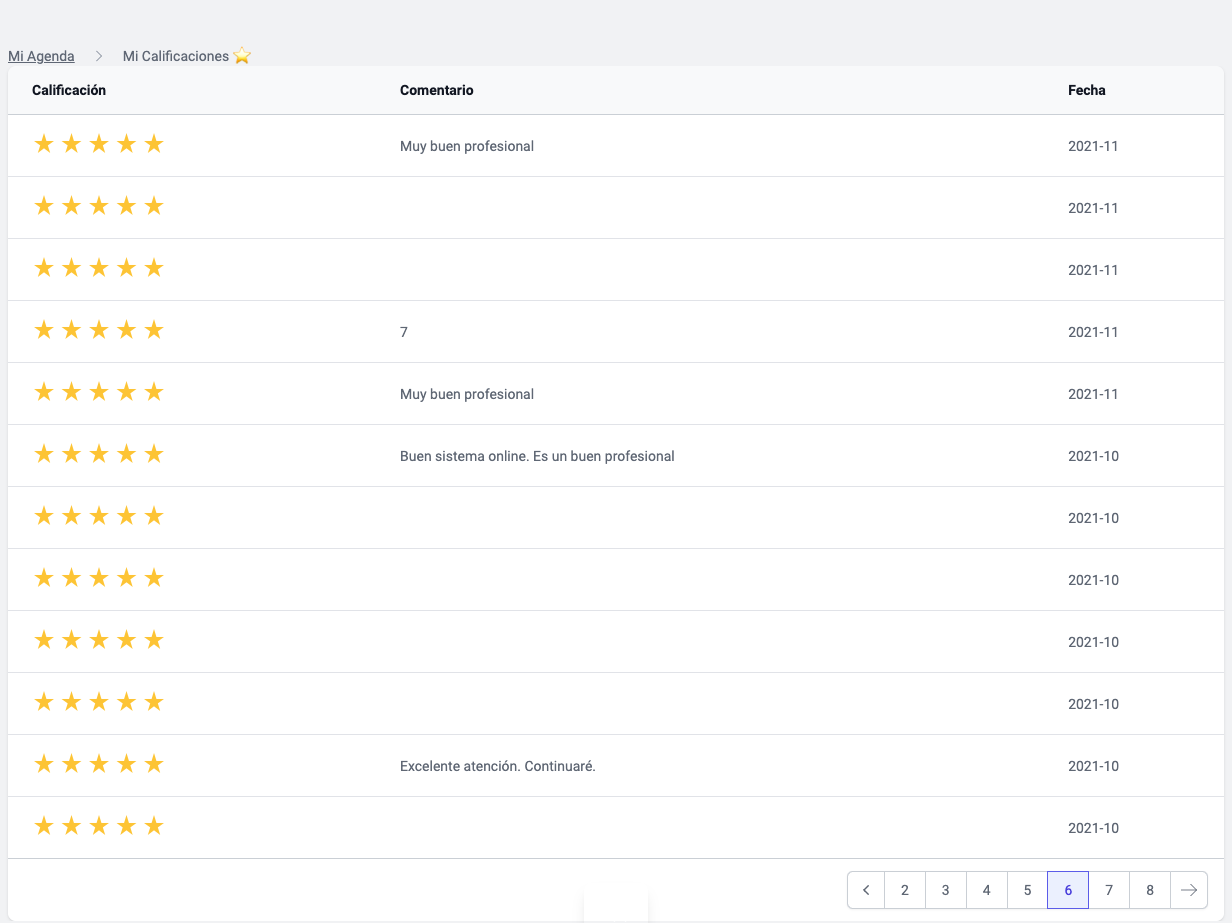Click fifth star in "Excelente atención" row
Viewport: 1232px width, 923px height.
154,765
